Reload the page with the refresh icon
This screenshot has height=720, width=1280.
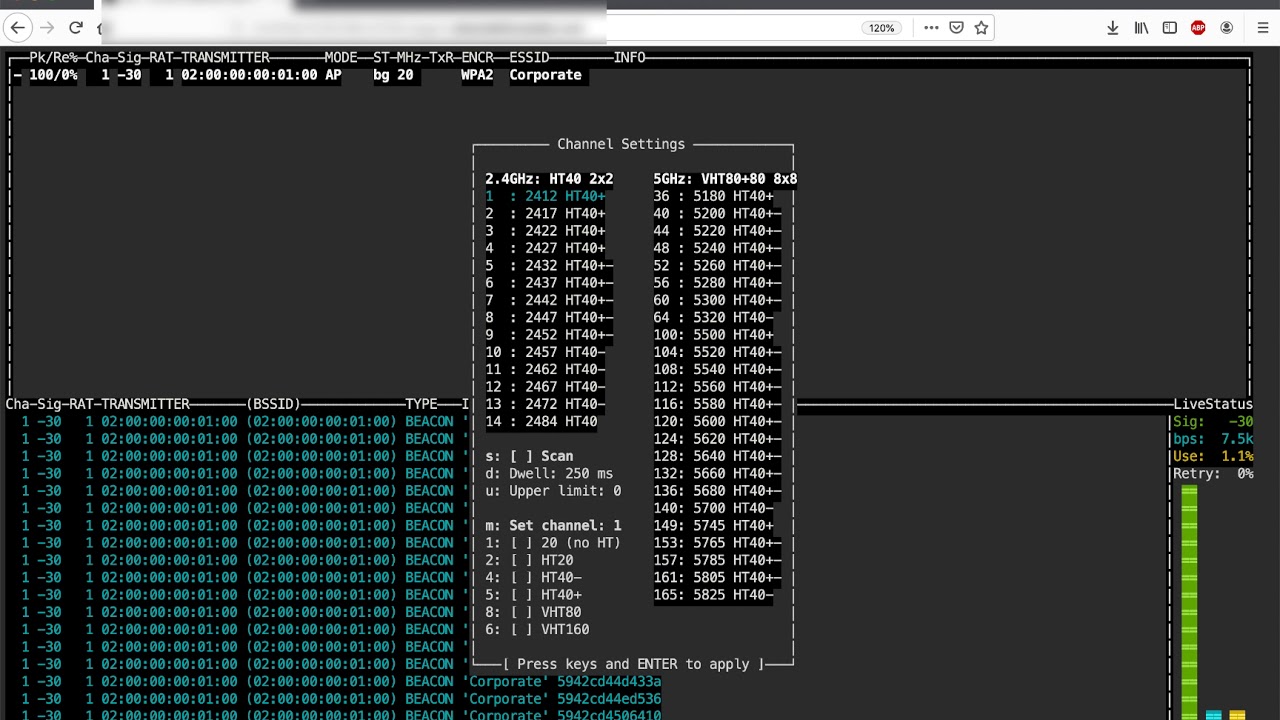tap(76, 28)
